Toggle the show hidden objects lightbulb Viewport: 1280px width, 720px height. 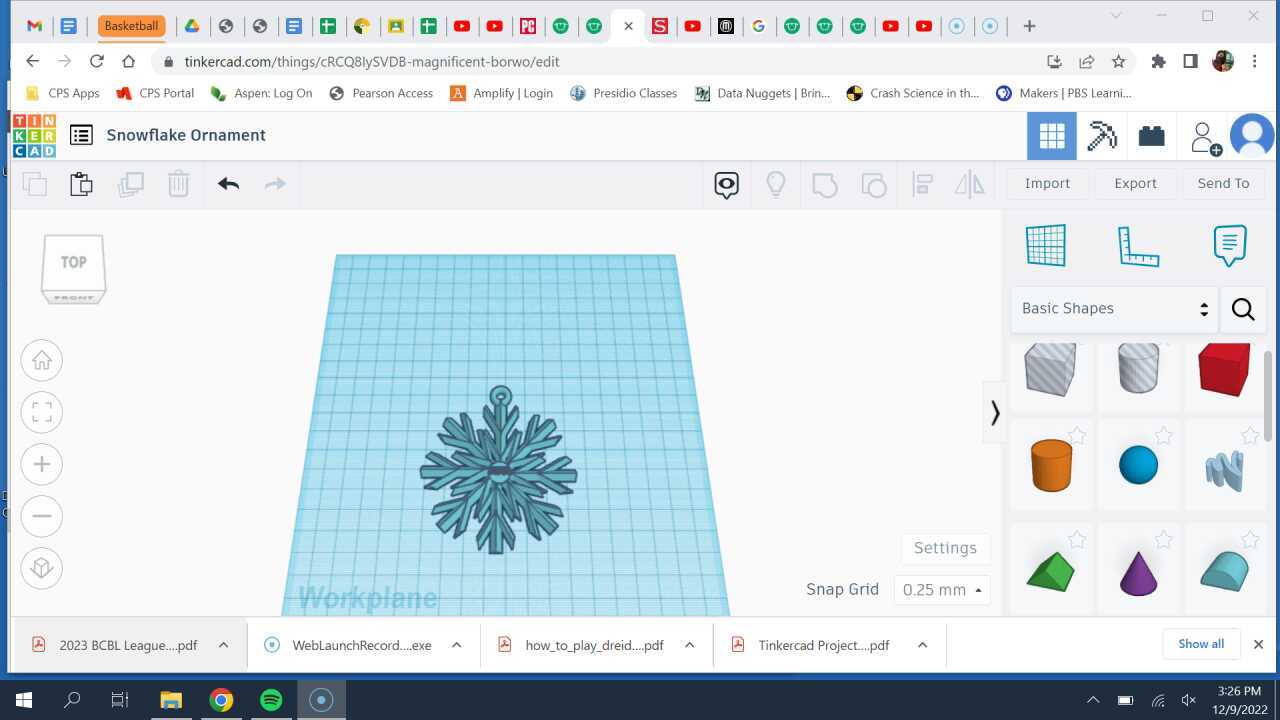point(775,184)
